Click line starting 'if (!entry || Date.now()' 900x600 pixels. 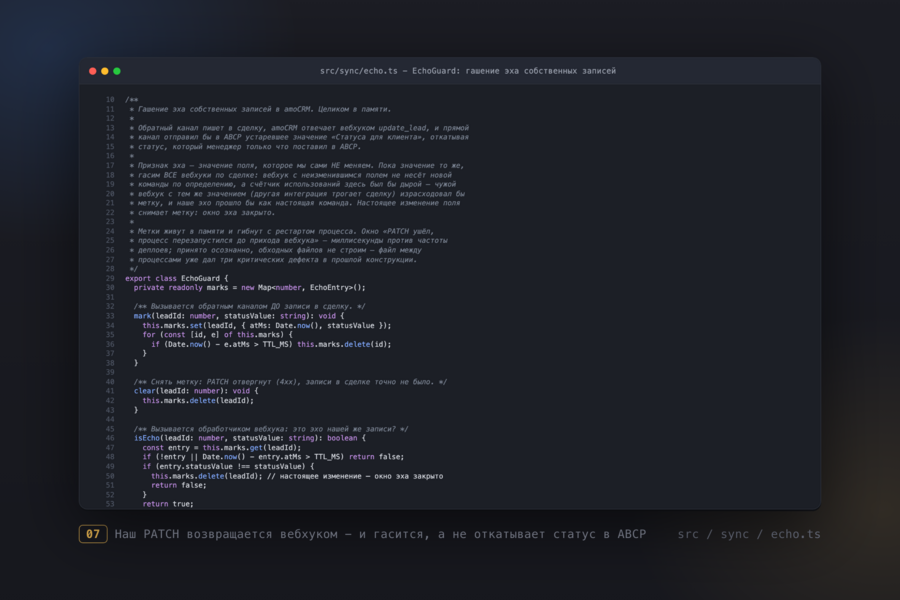tap(273, 457)
